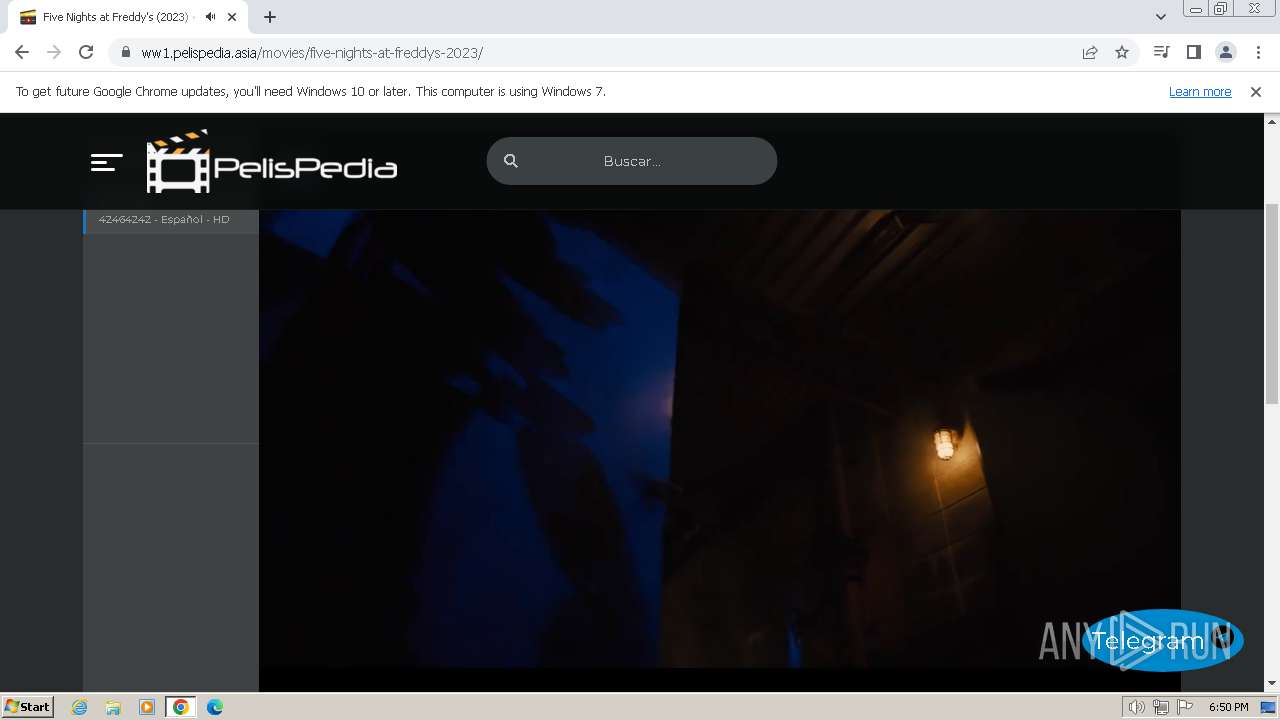Screen dimensions: 1280x720
Task: Click the show desktop button
Action: pos(1270,707)
